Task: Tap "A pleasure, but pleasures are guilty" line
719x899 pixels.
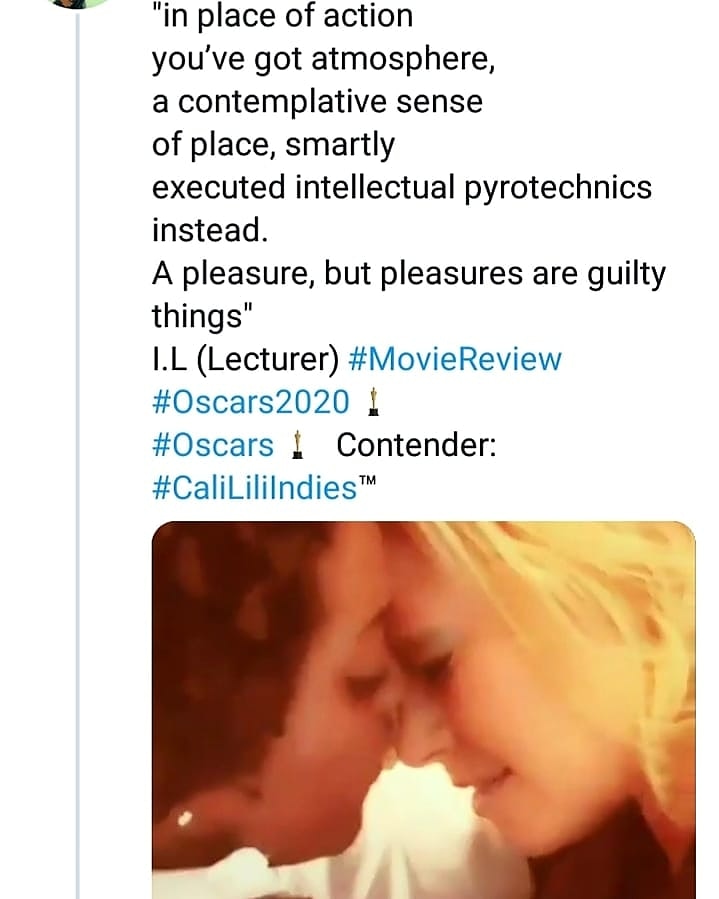Action: [x=408, y=274]
